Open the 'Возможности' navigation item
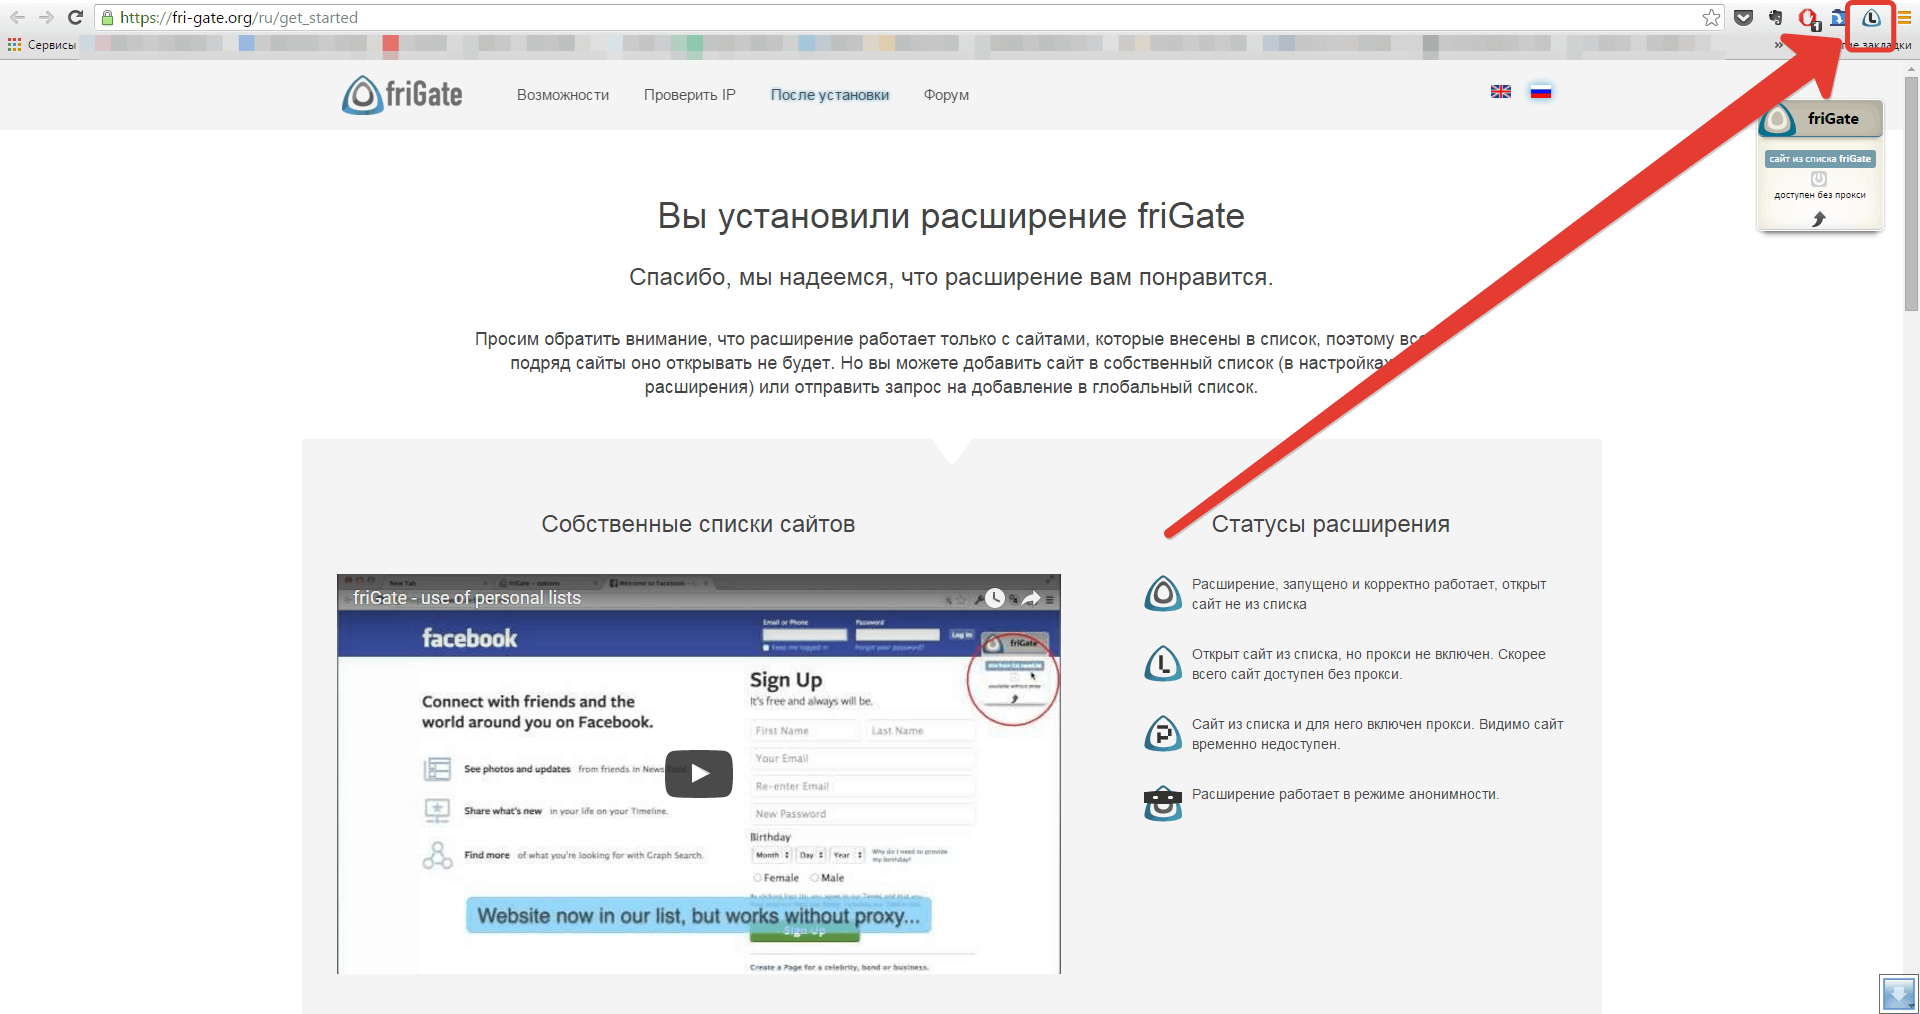This screenshot has height=1014, width=1920. (x=562, y=95)
